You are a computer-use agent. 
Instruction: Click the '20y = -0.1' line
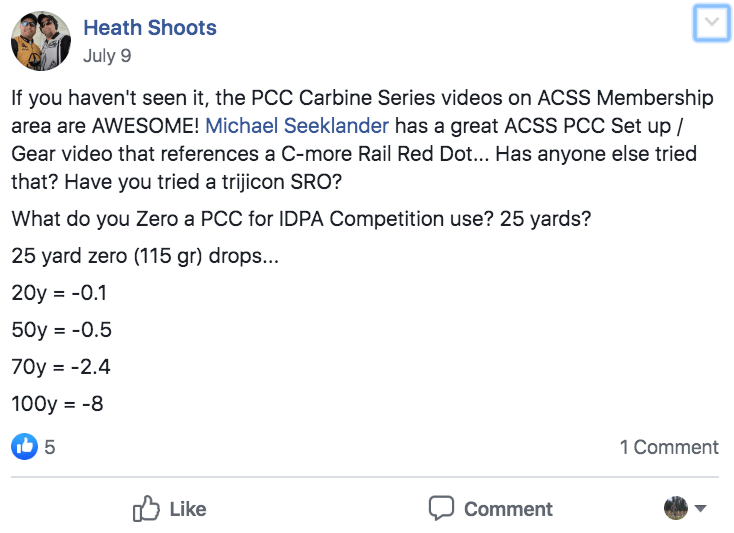coord(59,293)
